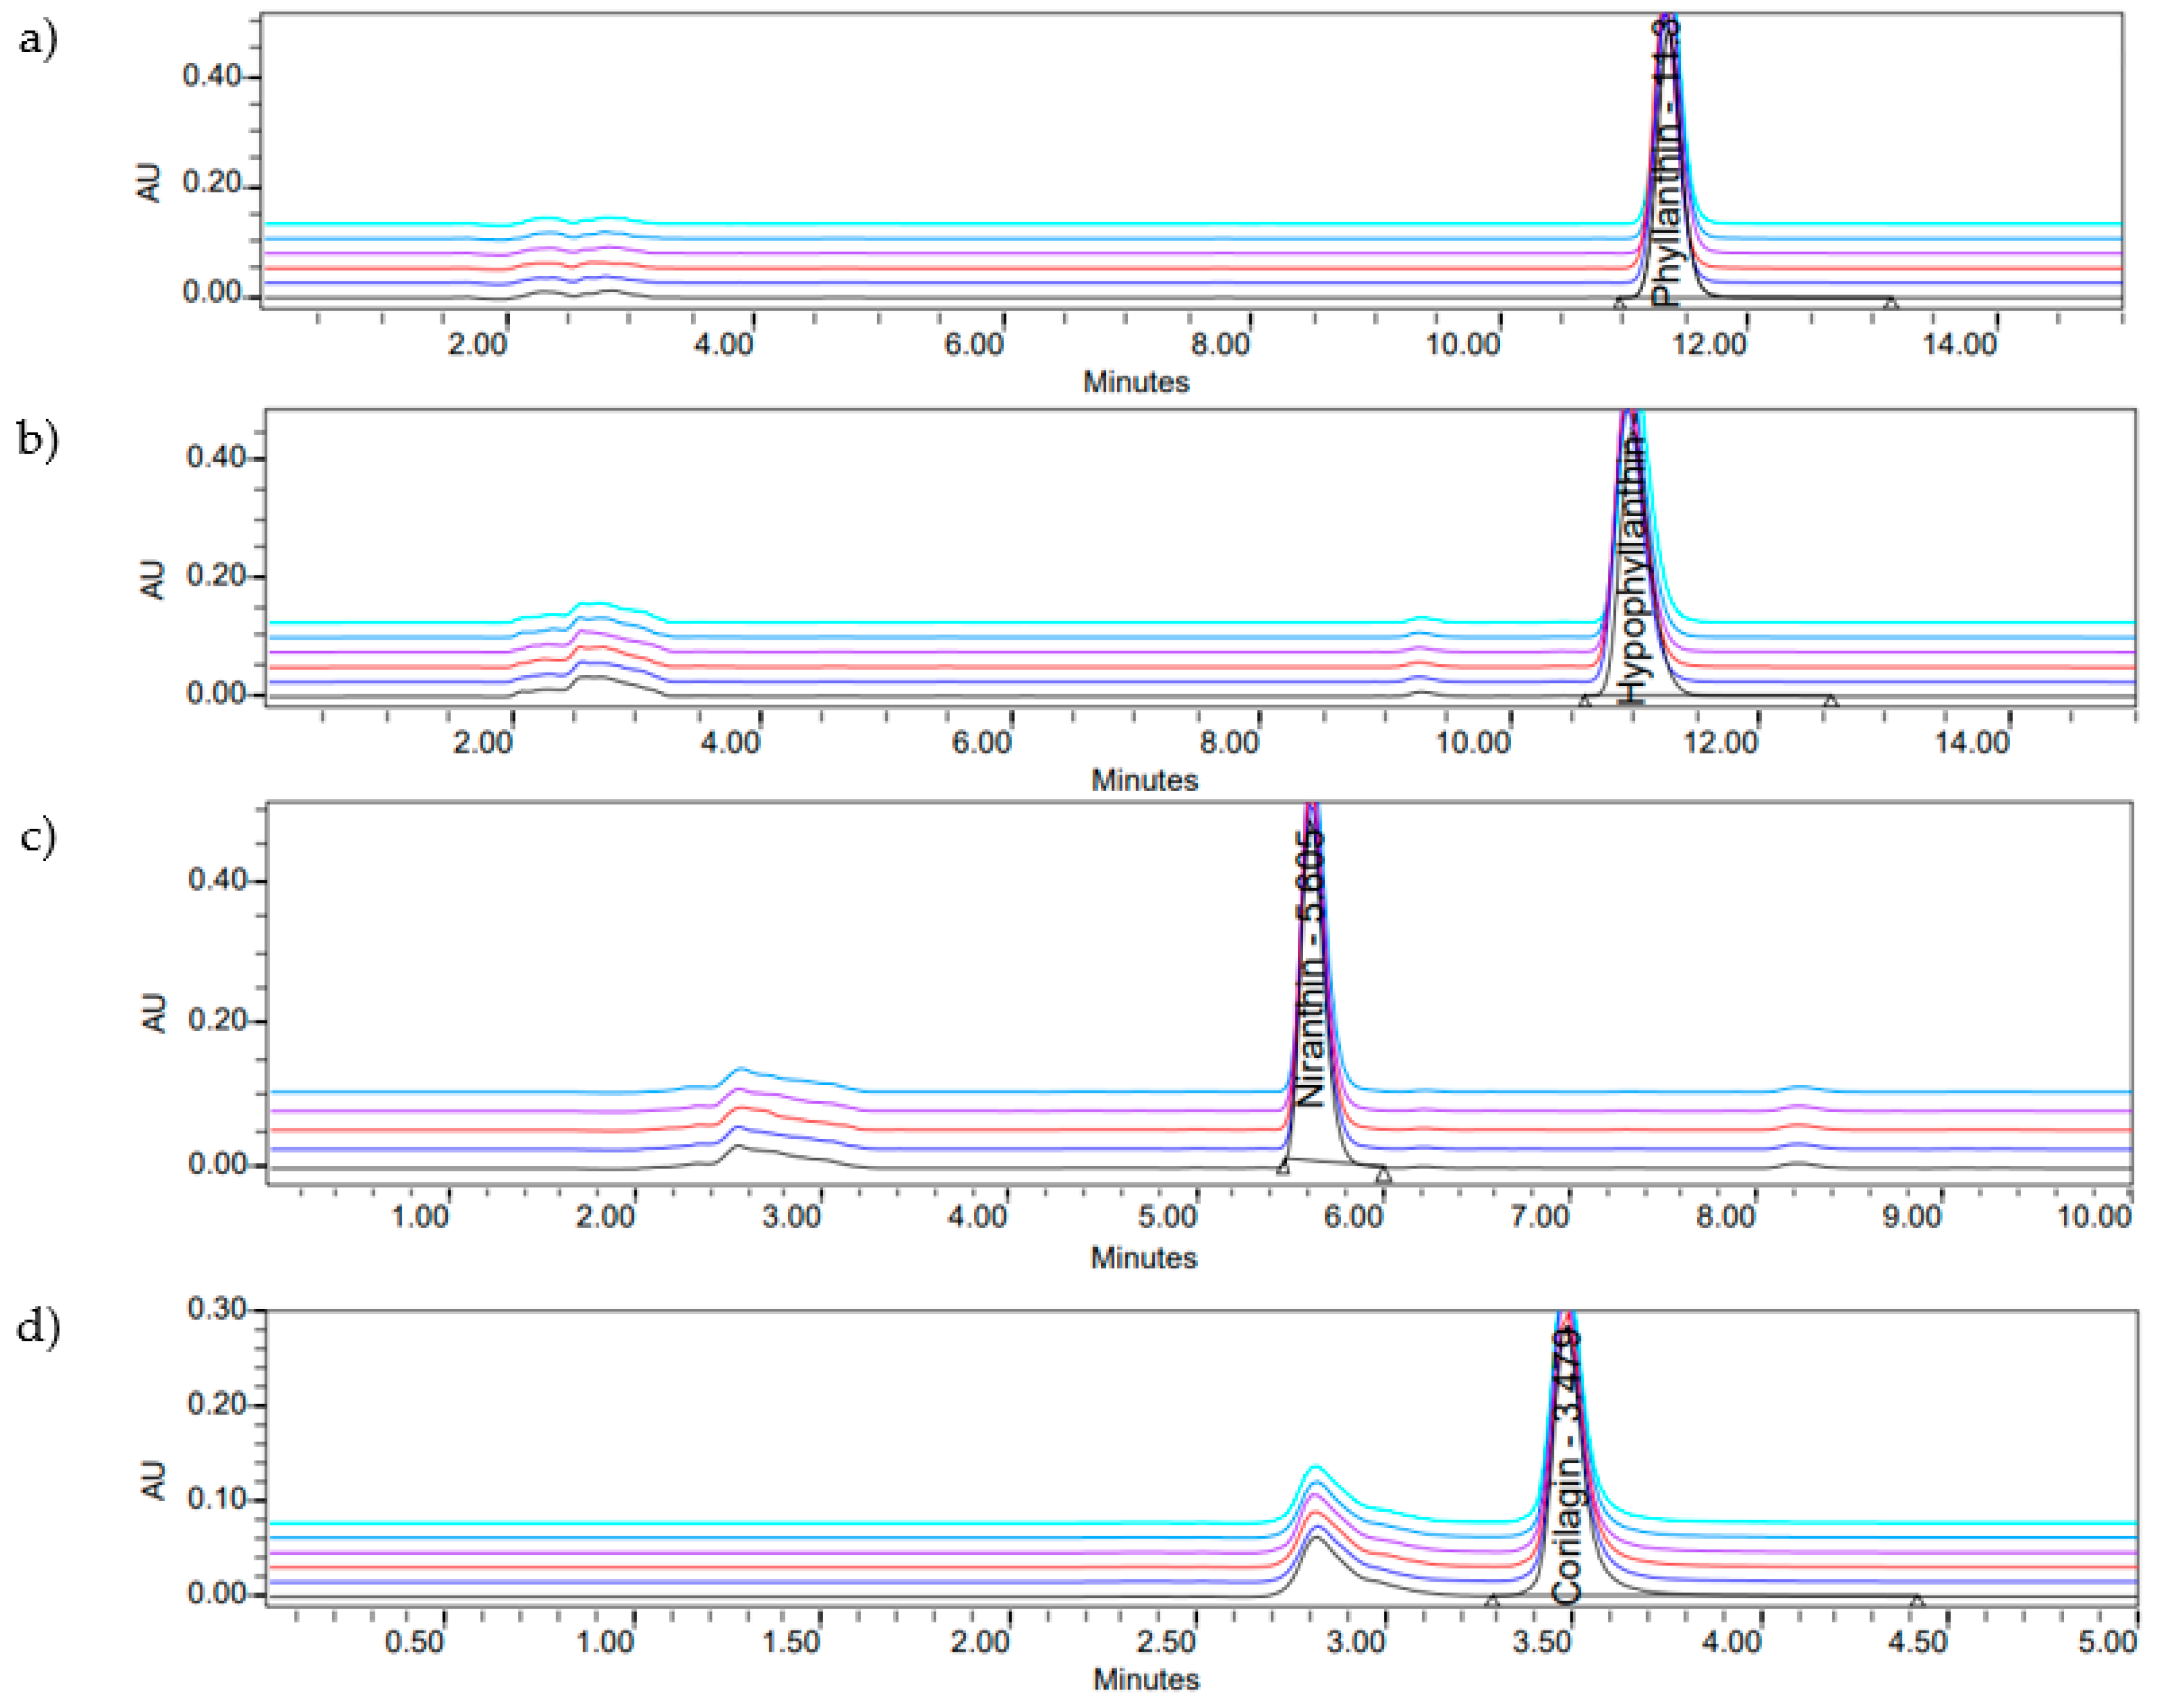Click the Niranthin peak end triangle marker
Screen dimensions: 2158x1708
(1383, 1175)
